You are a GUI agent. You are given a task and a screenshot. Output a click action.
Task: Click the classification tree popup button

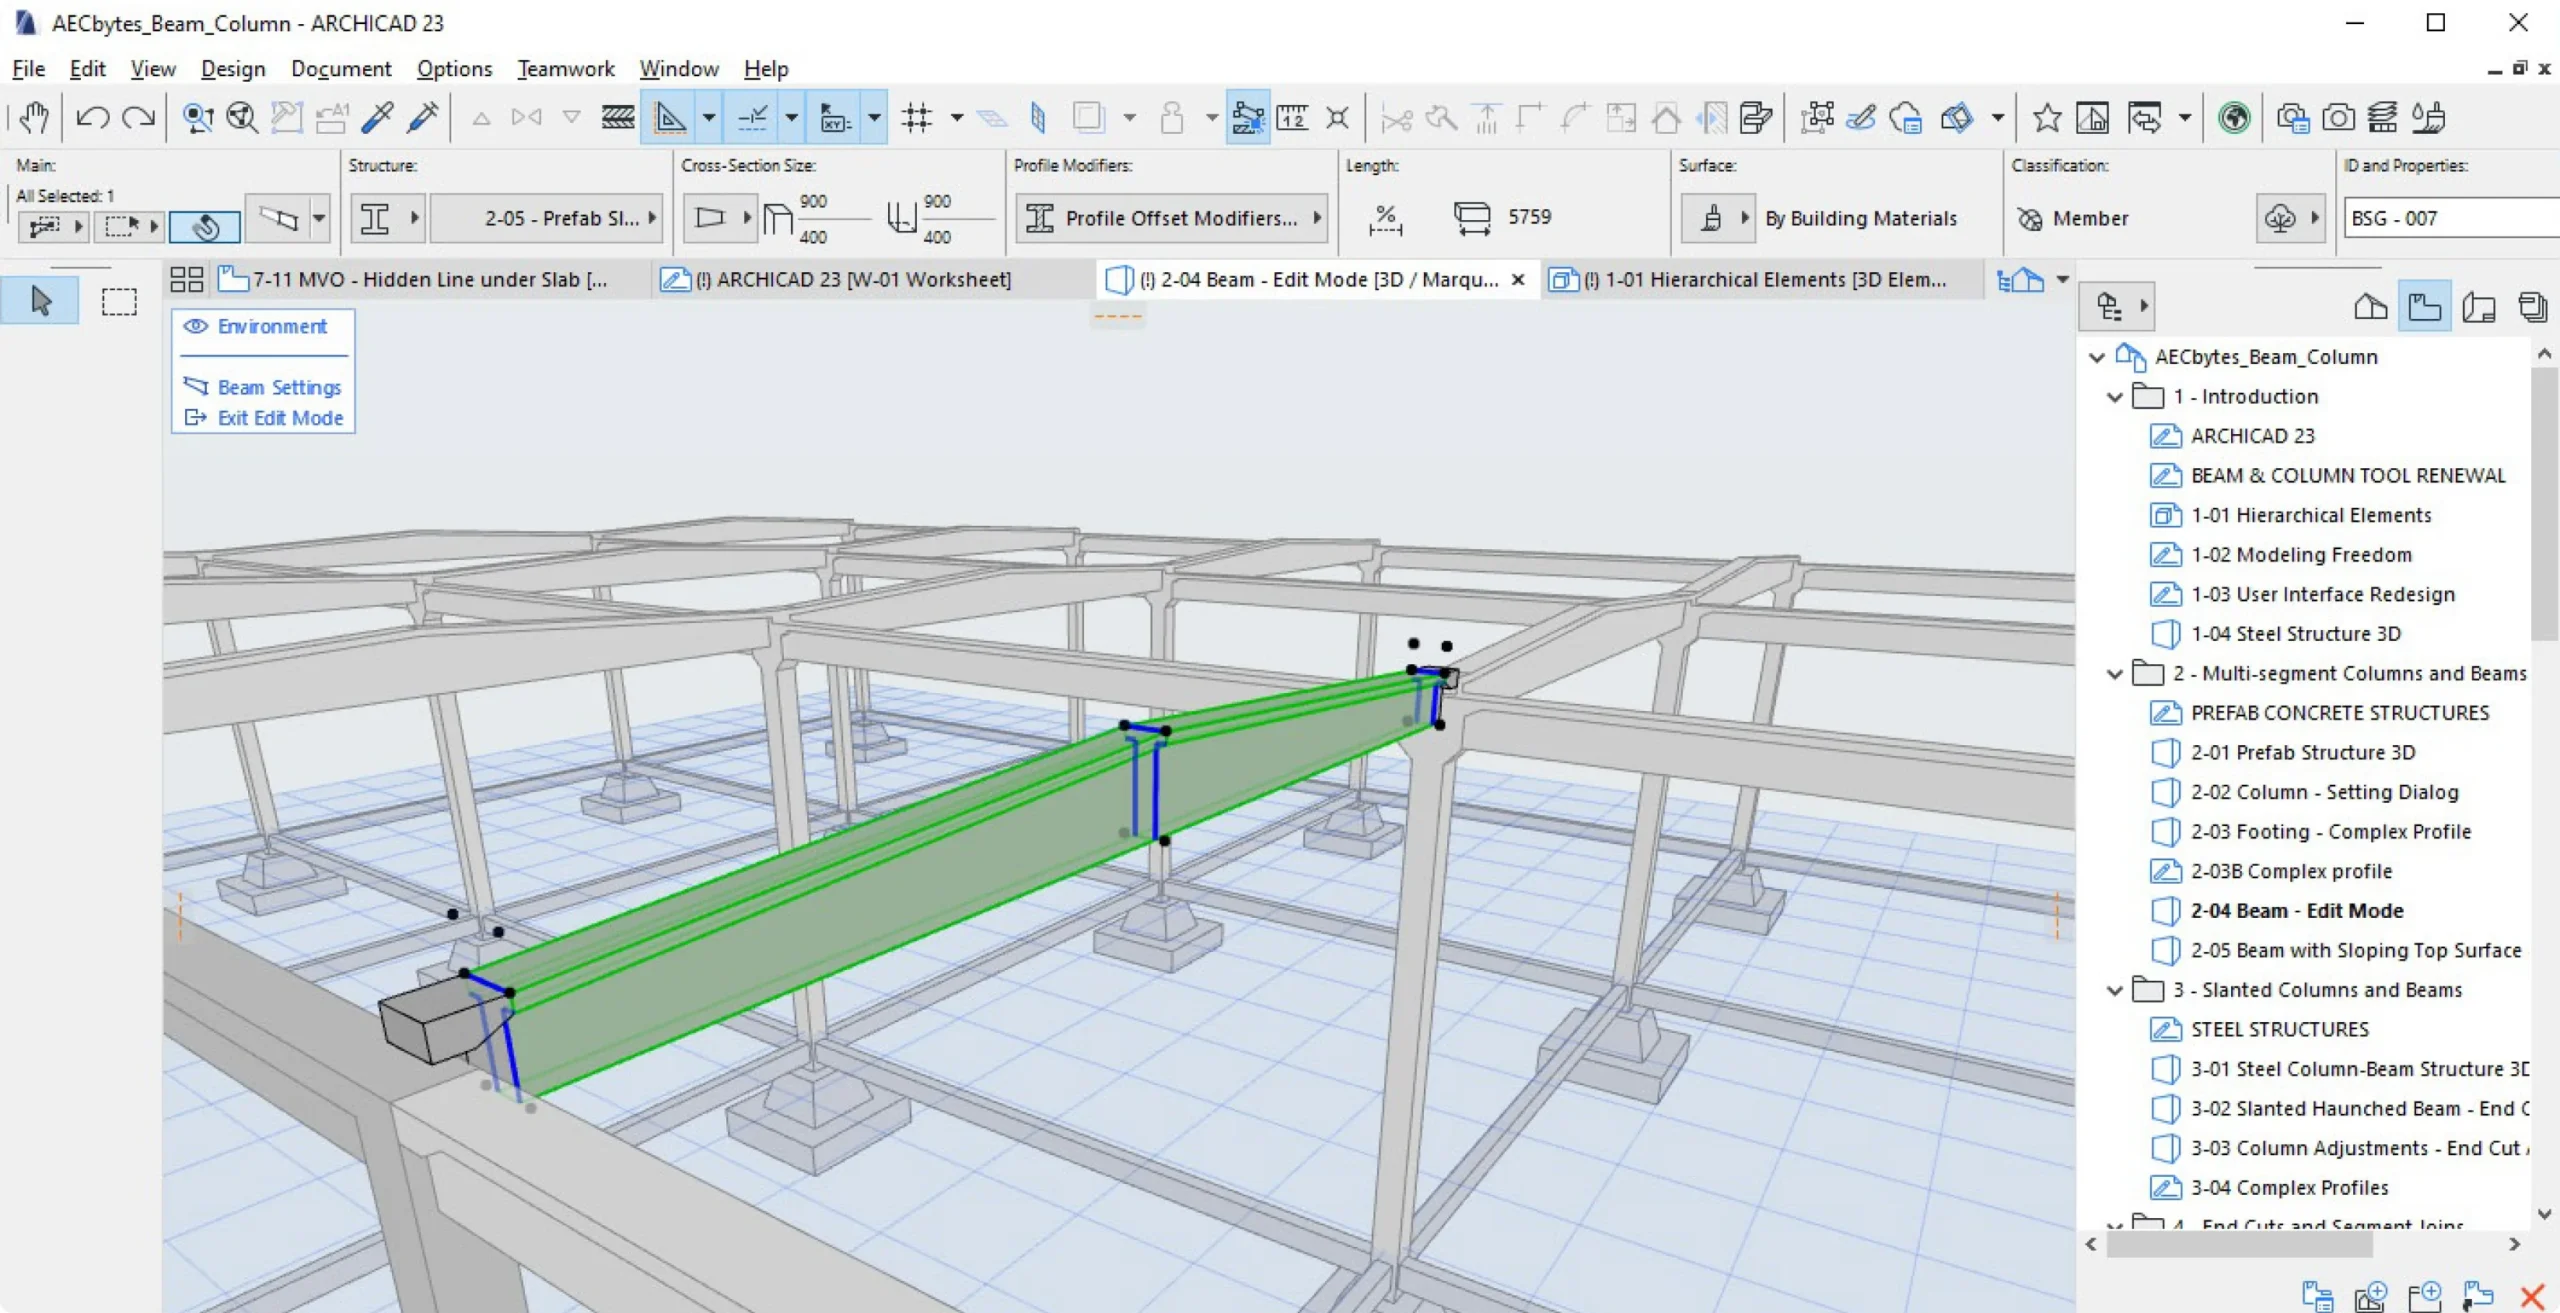(x=2291, y=218)
